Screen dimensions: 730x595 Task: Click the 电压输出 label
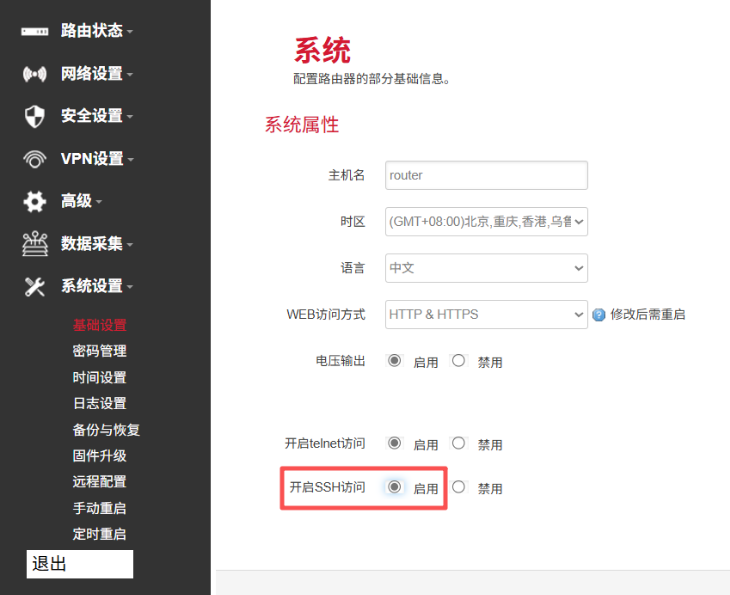tap(340, 361)
